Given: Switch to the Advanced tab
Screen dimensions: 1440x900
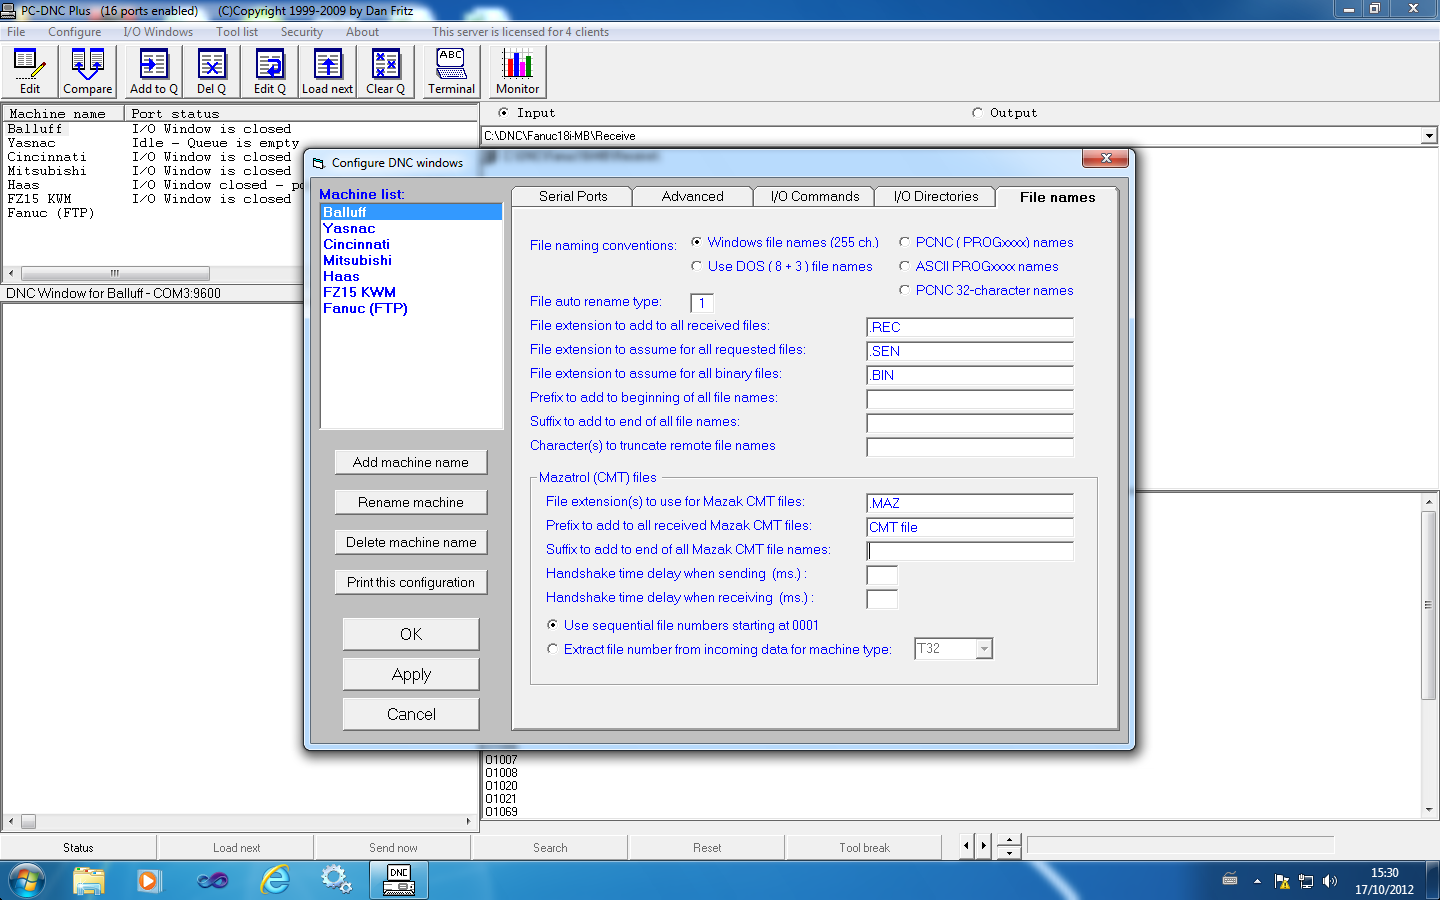Looking at the screenshot, I should (692, 197).
